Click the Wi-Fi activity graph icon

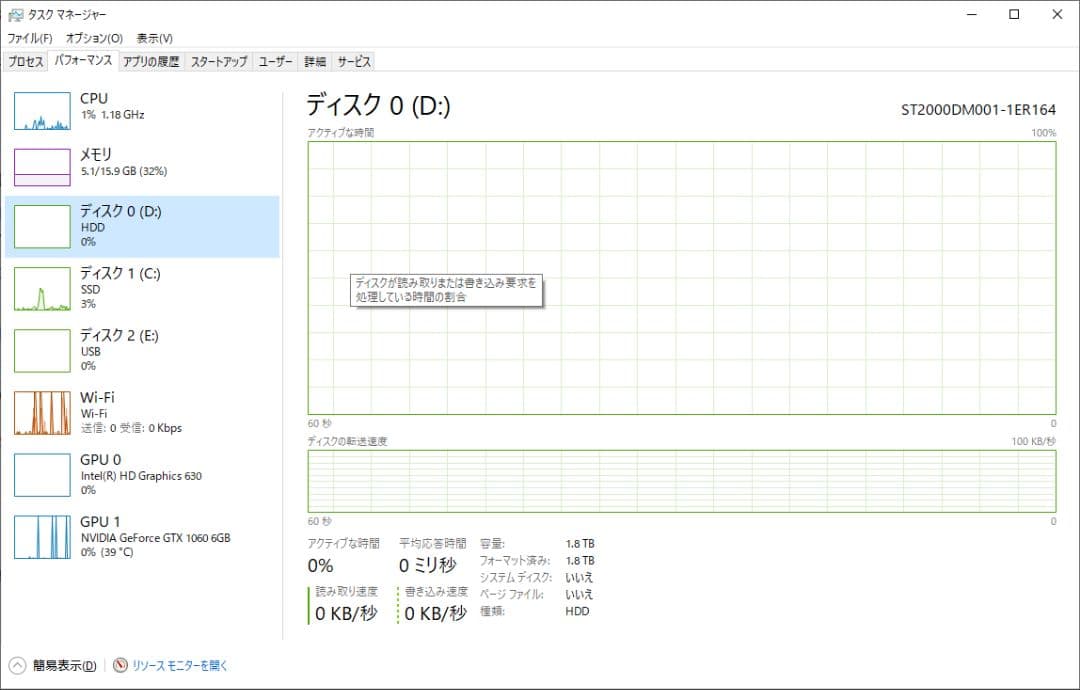pyautogui.click(x=42, y=413)
